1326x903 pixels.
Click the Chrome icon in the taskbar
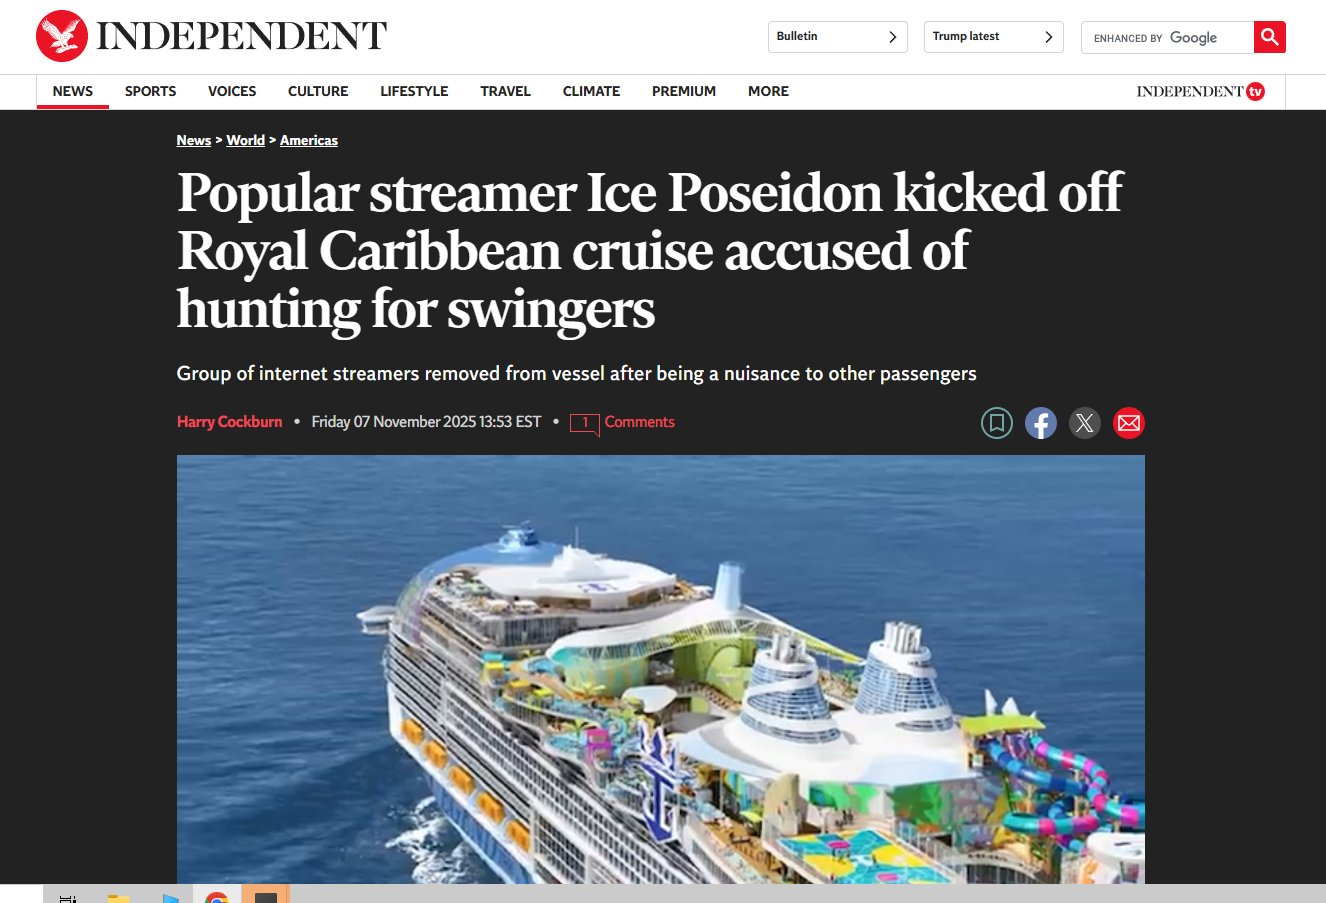point(217,896)
